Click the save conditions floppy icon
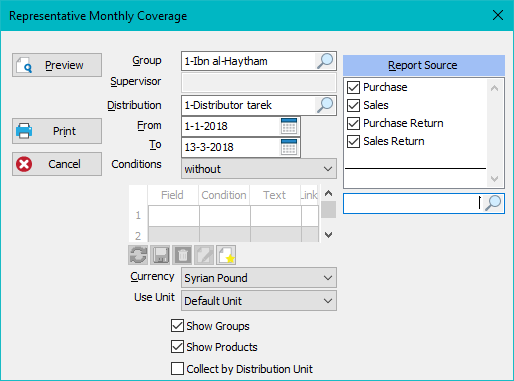Image resolution: width=514 pixels, height=381 pixels. [x=160, y=255]
